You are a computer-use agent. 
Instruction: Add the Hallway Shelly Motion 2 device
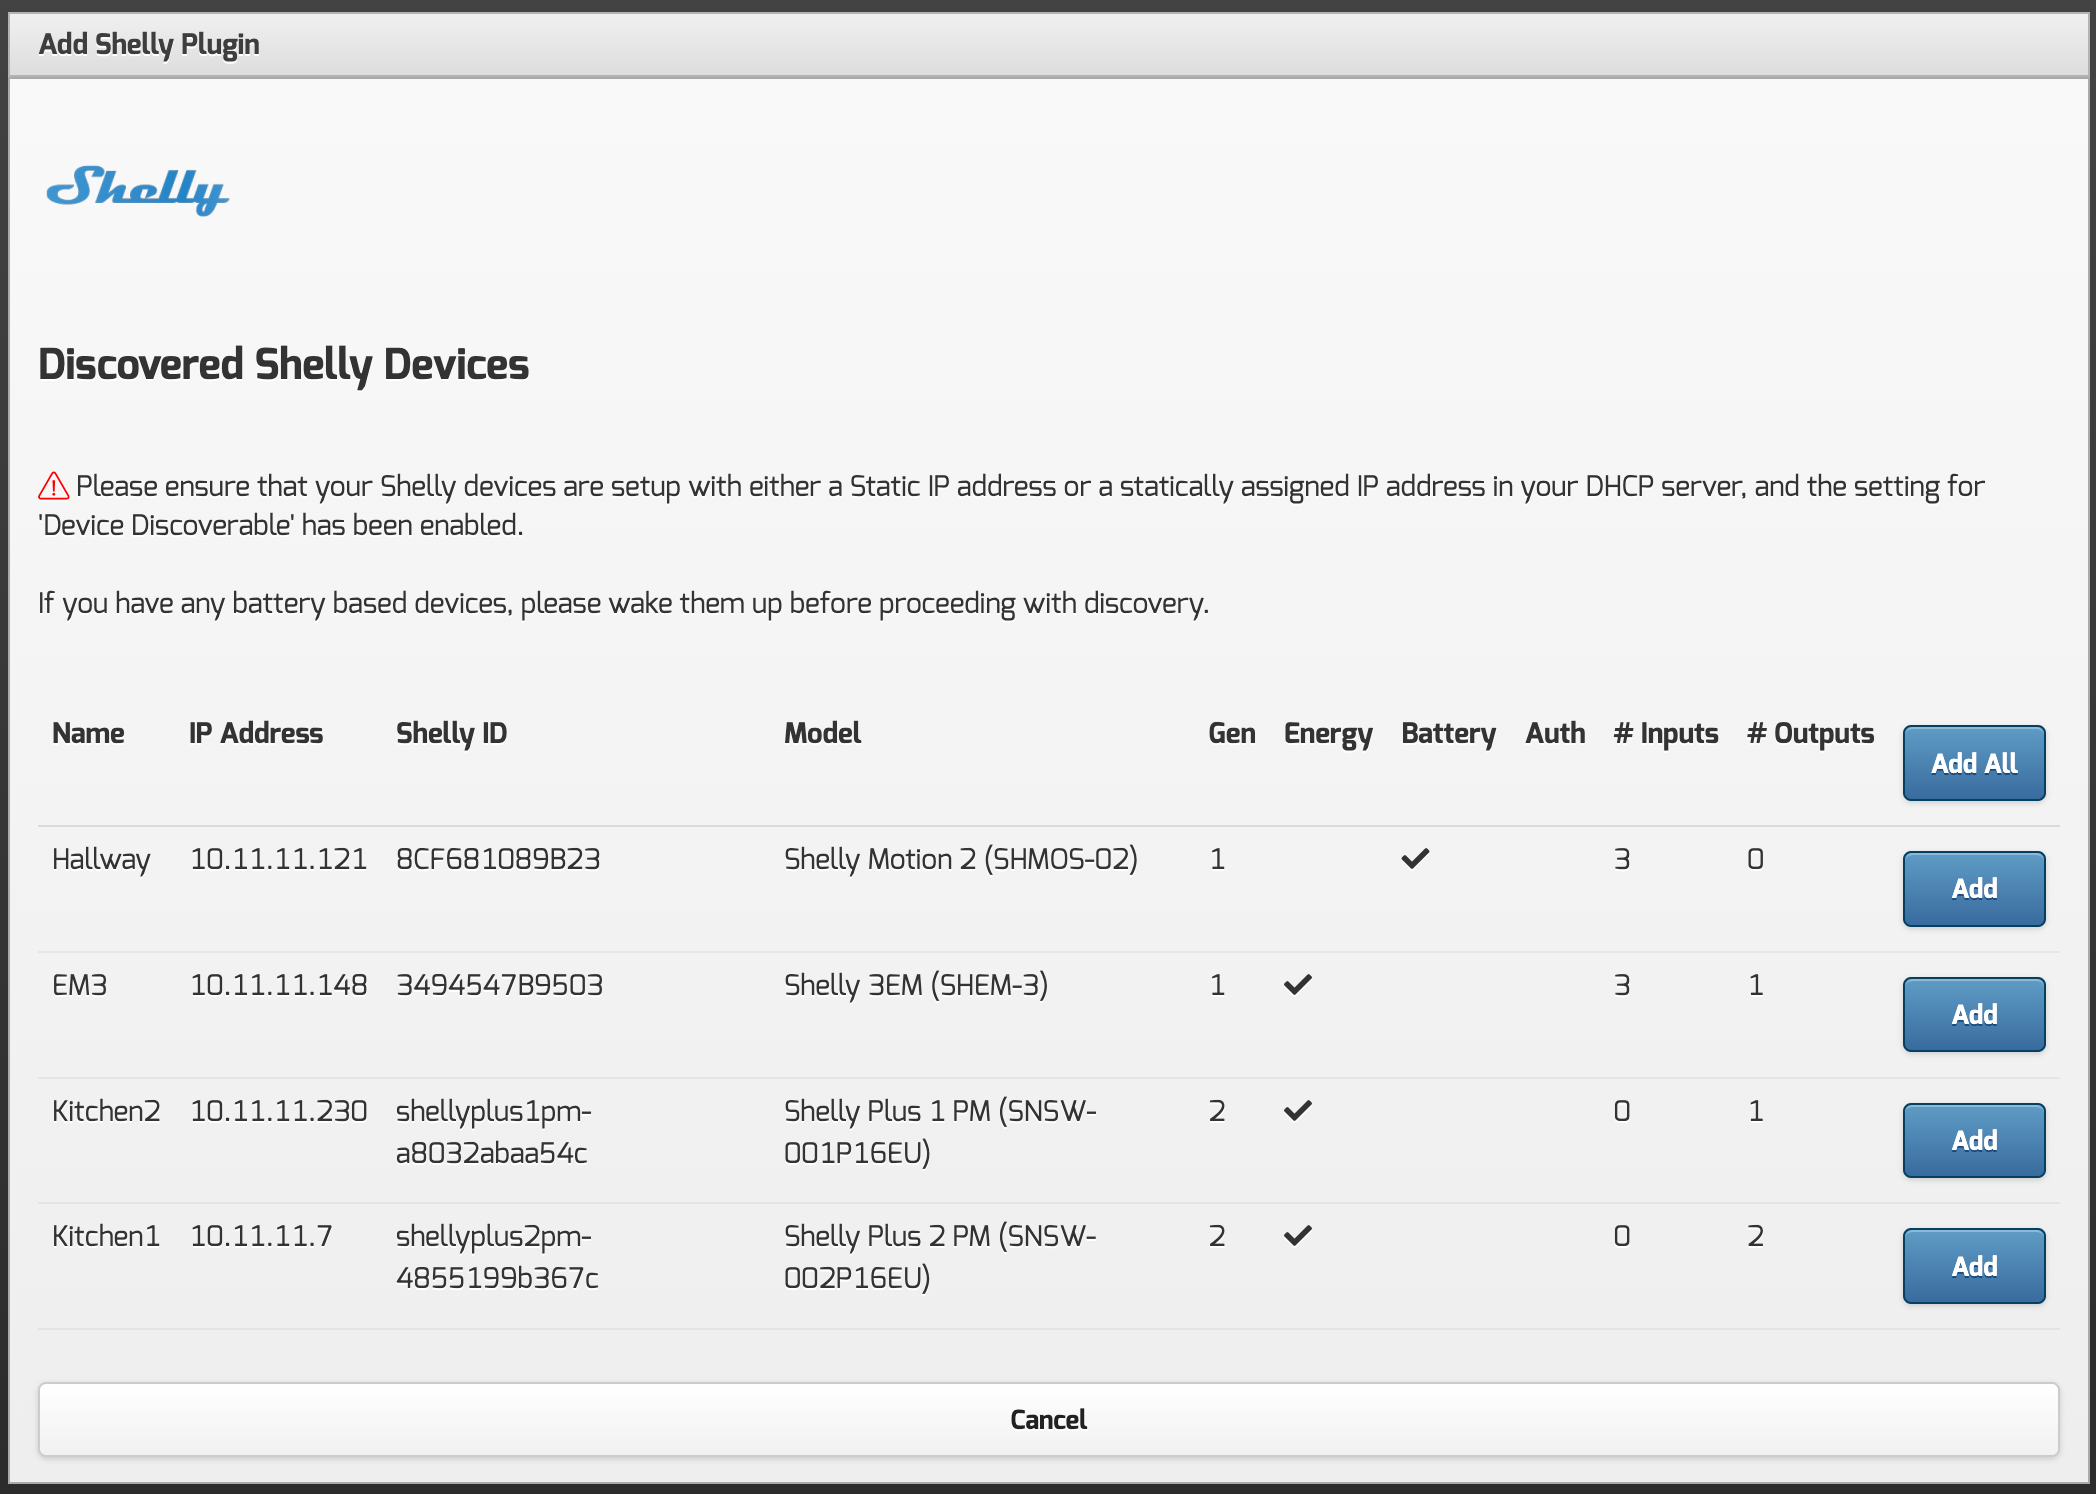[1973, 888]
